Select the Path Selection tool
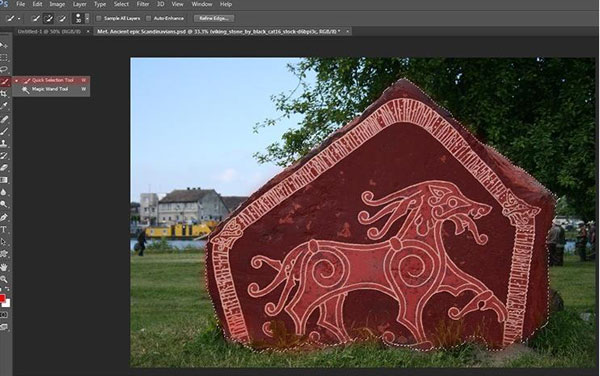 point(4,241)
